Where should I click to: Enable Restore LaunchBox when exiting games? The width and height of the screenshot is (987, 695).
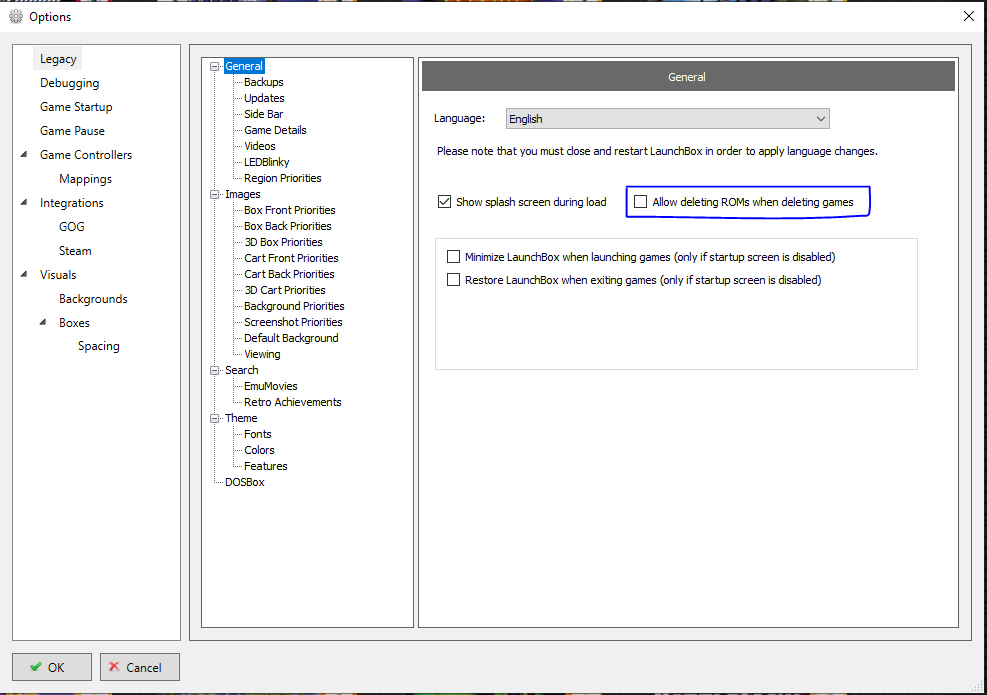(453, 280)
